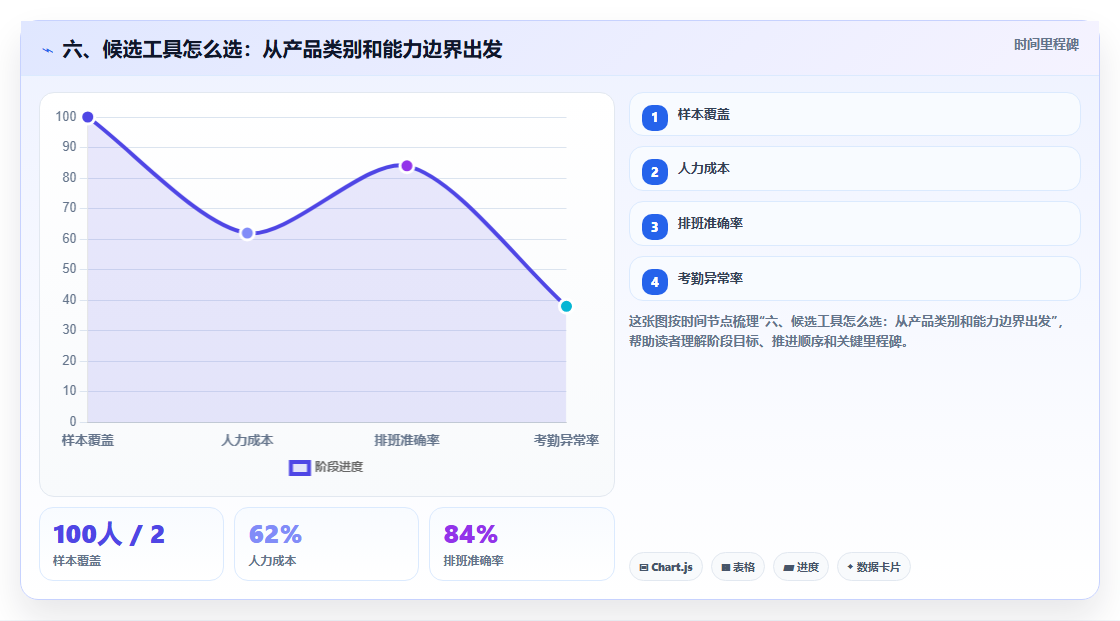Click the x-axis label 考勤异常率

pyautogui.click(x=566, y=440)
